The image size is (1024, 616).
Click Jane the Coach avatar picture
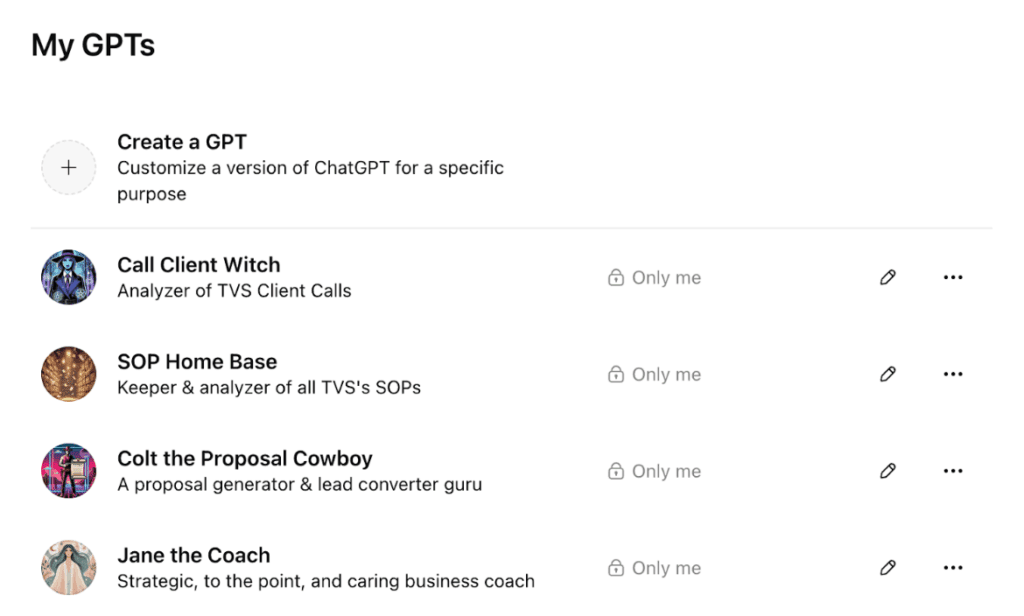coord(69,568)
